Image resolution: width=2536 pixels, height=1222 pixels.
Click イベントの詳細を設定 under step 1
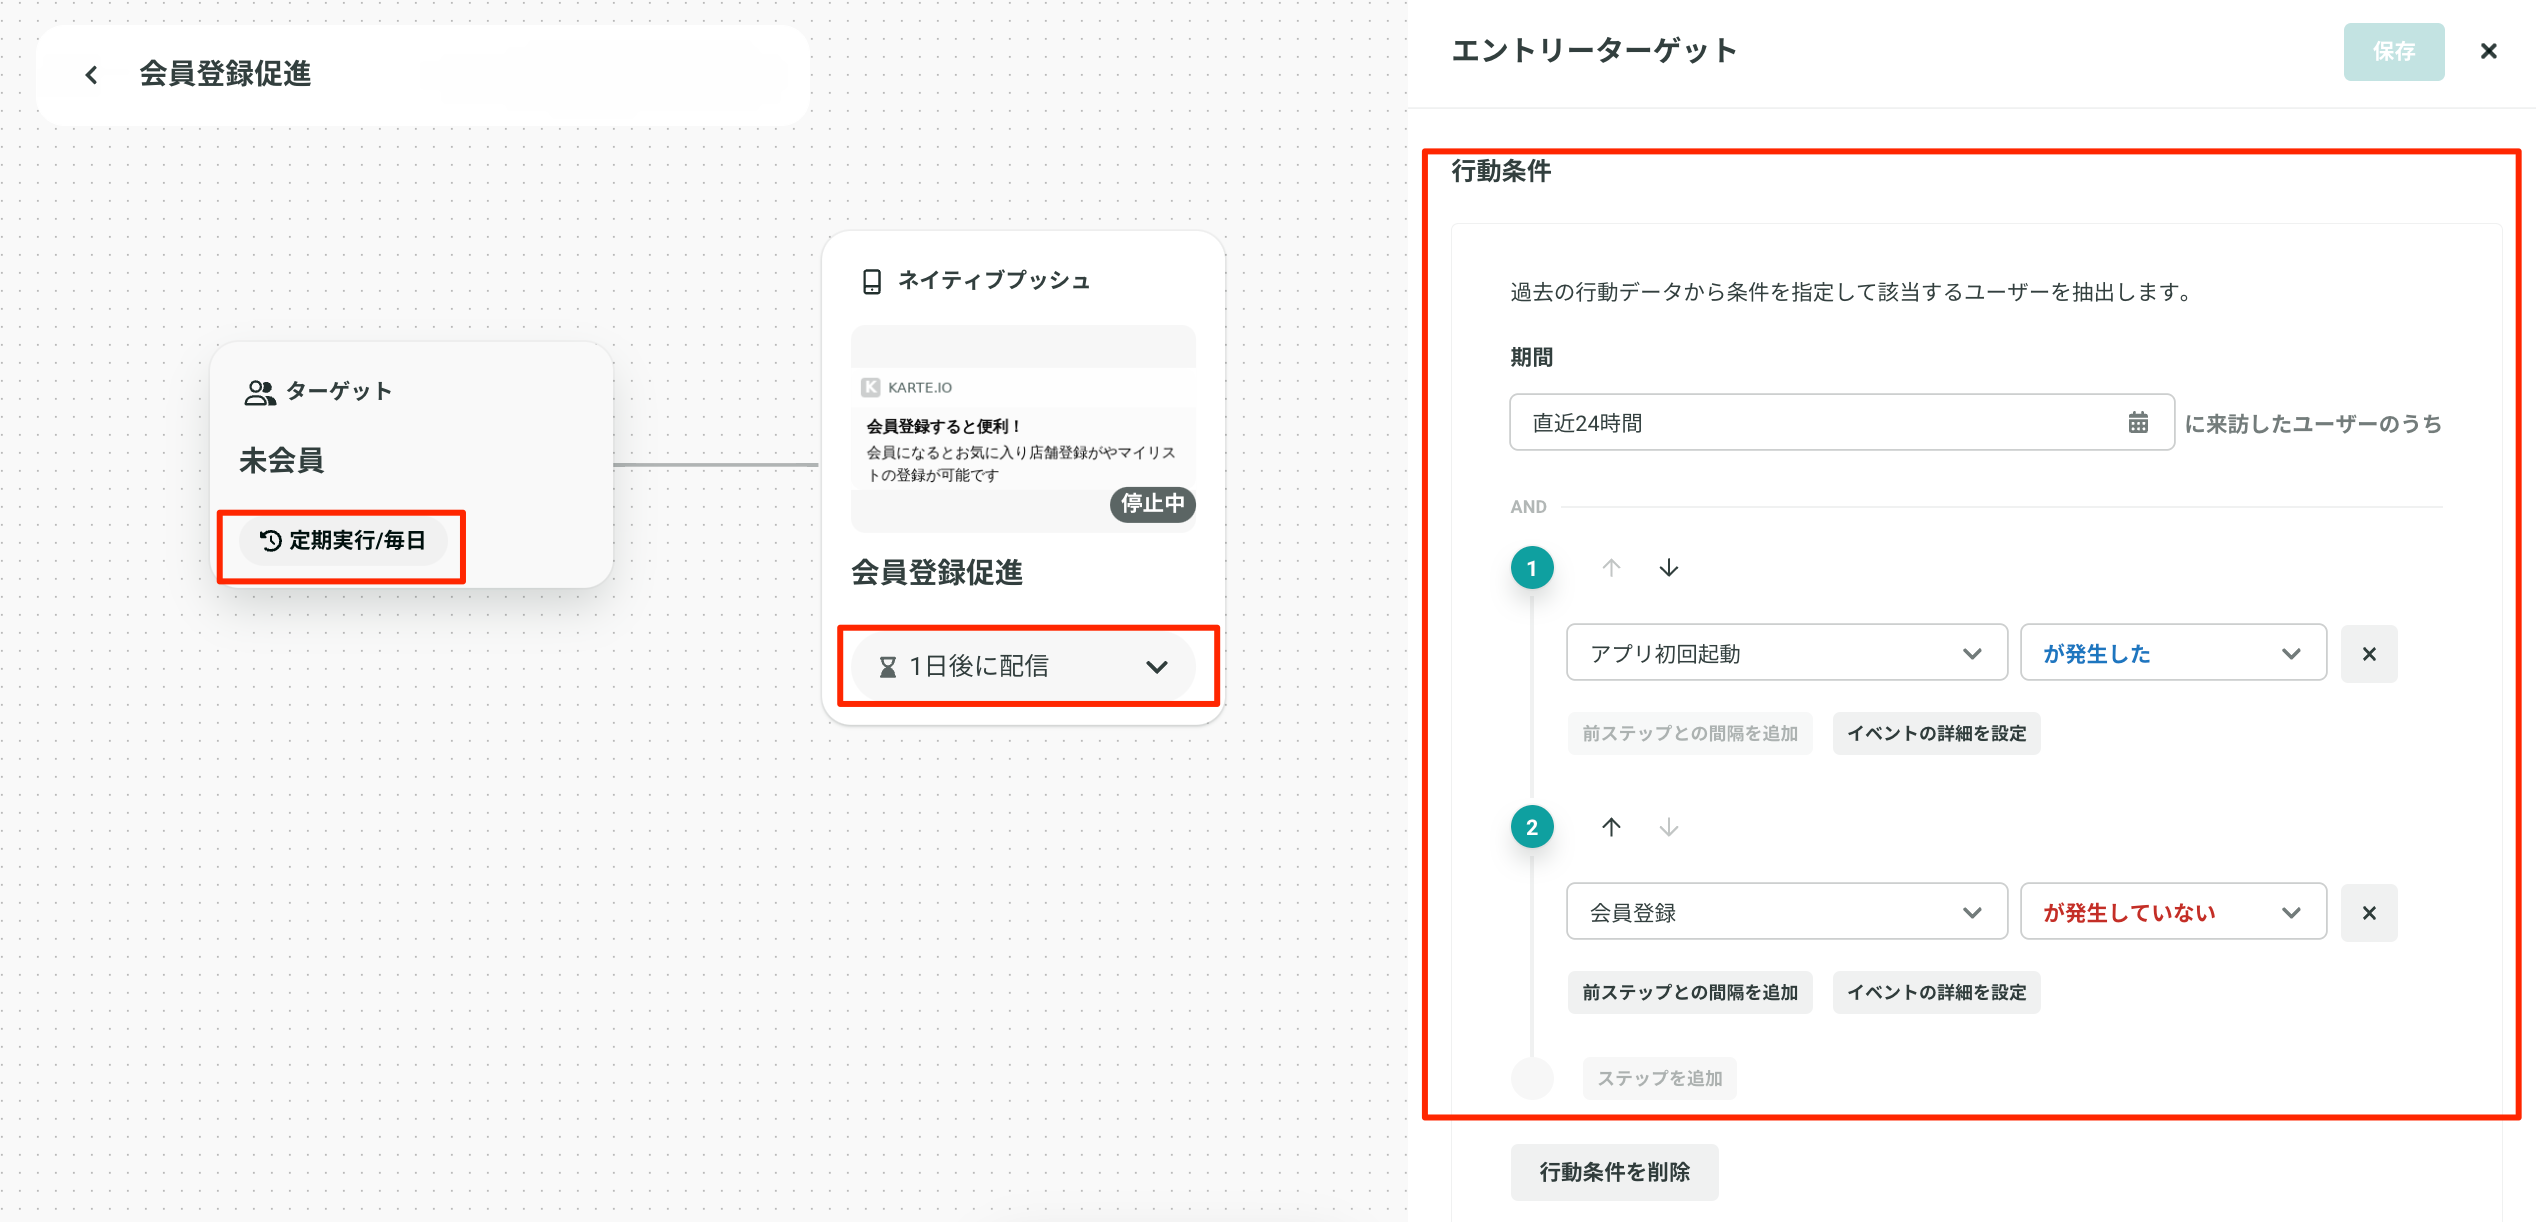tap(1936, 733)
